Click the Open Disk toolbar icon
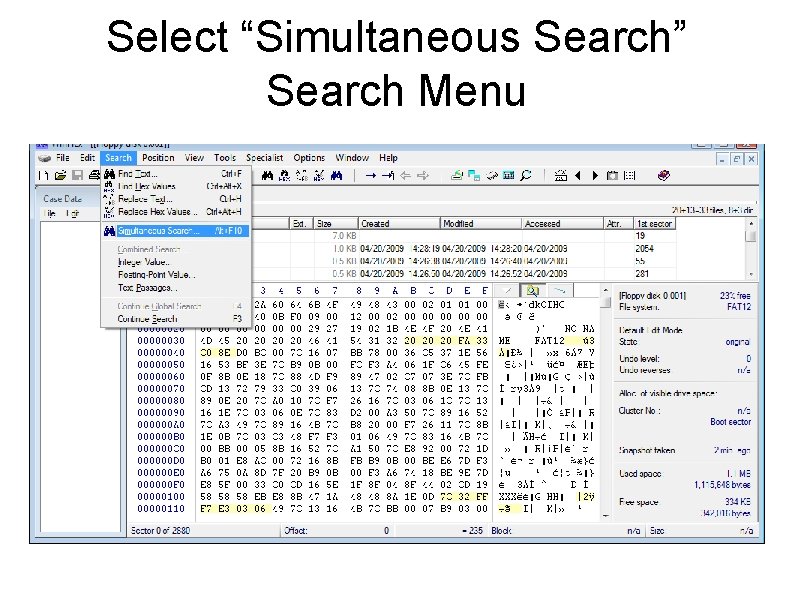Viewport: 794px width, 596px height. click(x=457, y=176)
